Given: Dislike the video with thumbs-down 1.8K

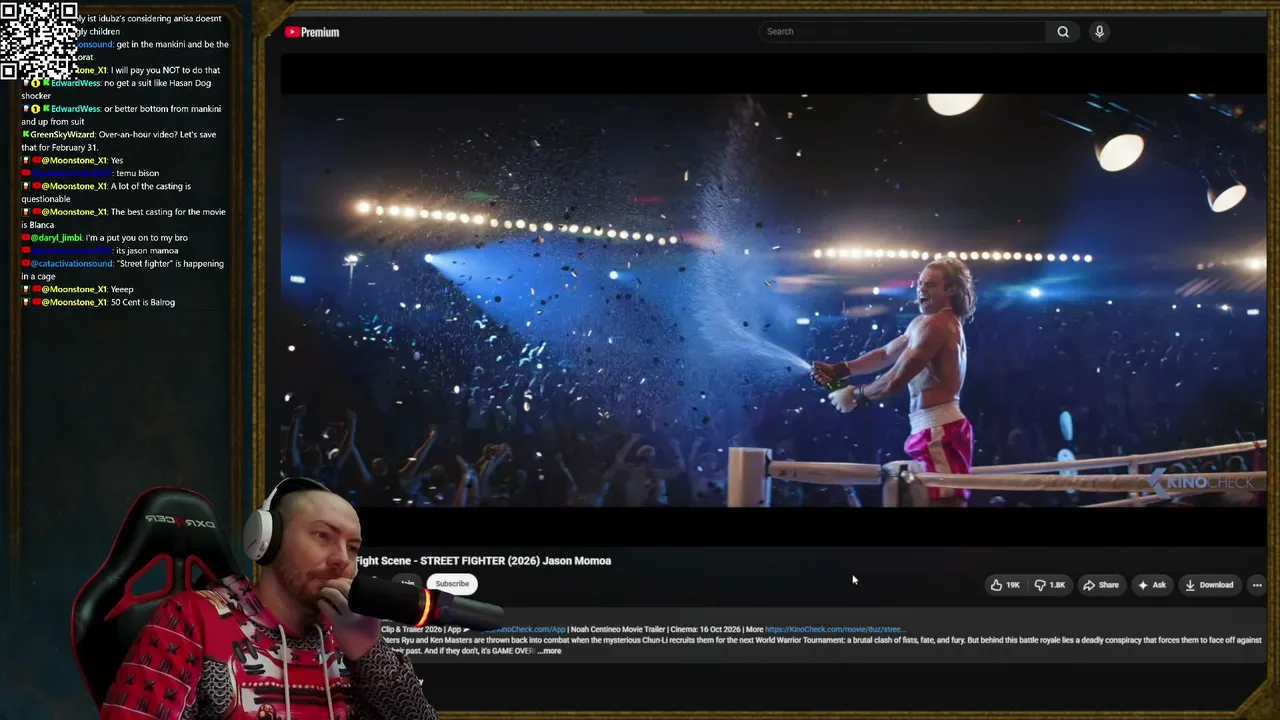Looking at the screenshot, I should pyautogui.click(x=1049, y=585).
